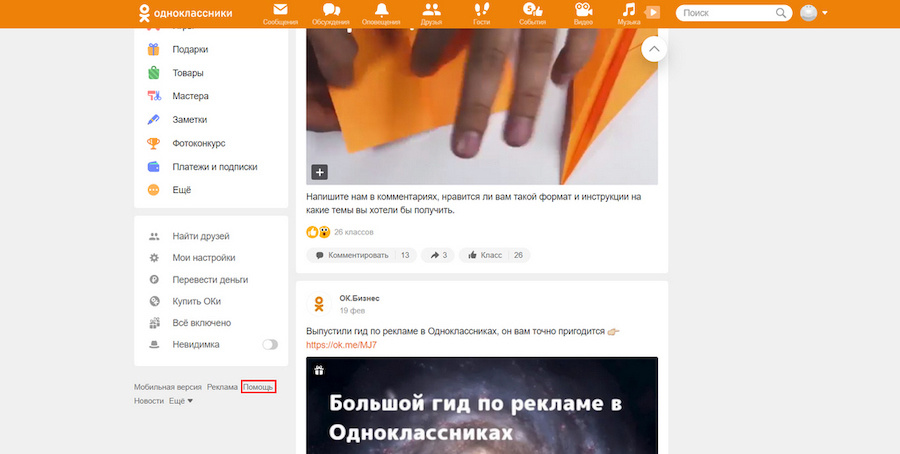The image size is (900, 454).
Task: Click the origami video thumbnail
Action: point(482,107)
